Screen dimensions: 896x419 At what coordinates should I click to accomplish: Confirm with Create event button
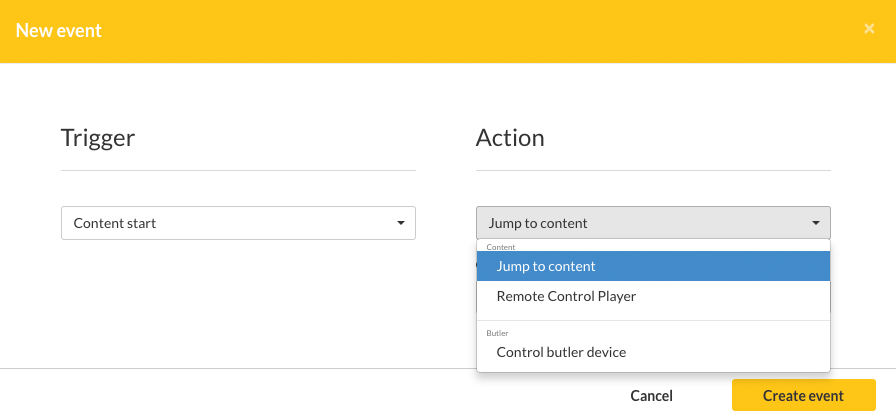tap(803, 395)
